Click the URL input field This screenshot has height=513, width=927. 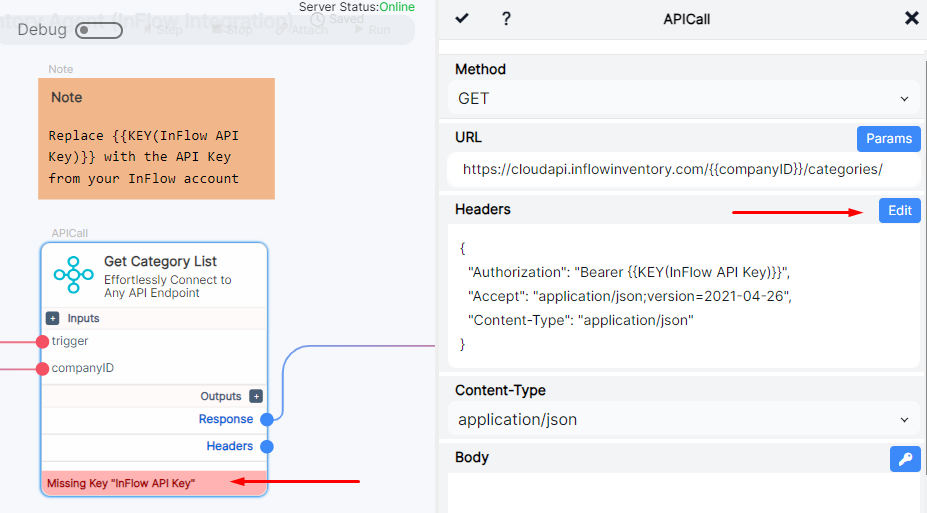pyautogui.click(x=684, y=170)
